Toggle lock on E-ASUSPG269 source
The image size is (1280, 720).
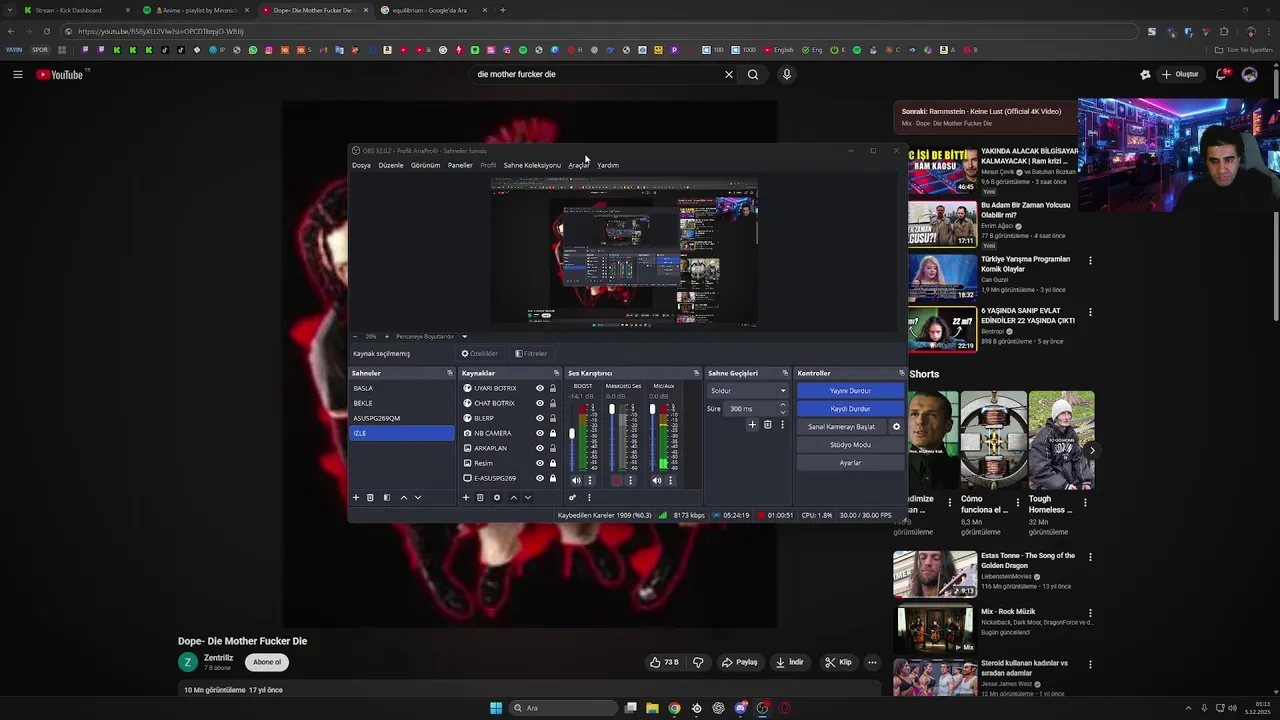click(x=553, y=478)
